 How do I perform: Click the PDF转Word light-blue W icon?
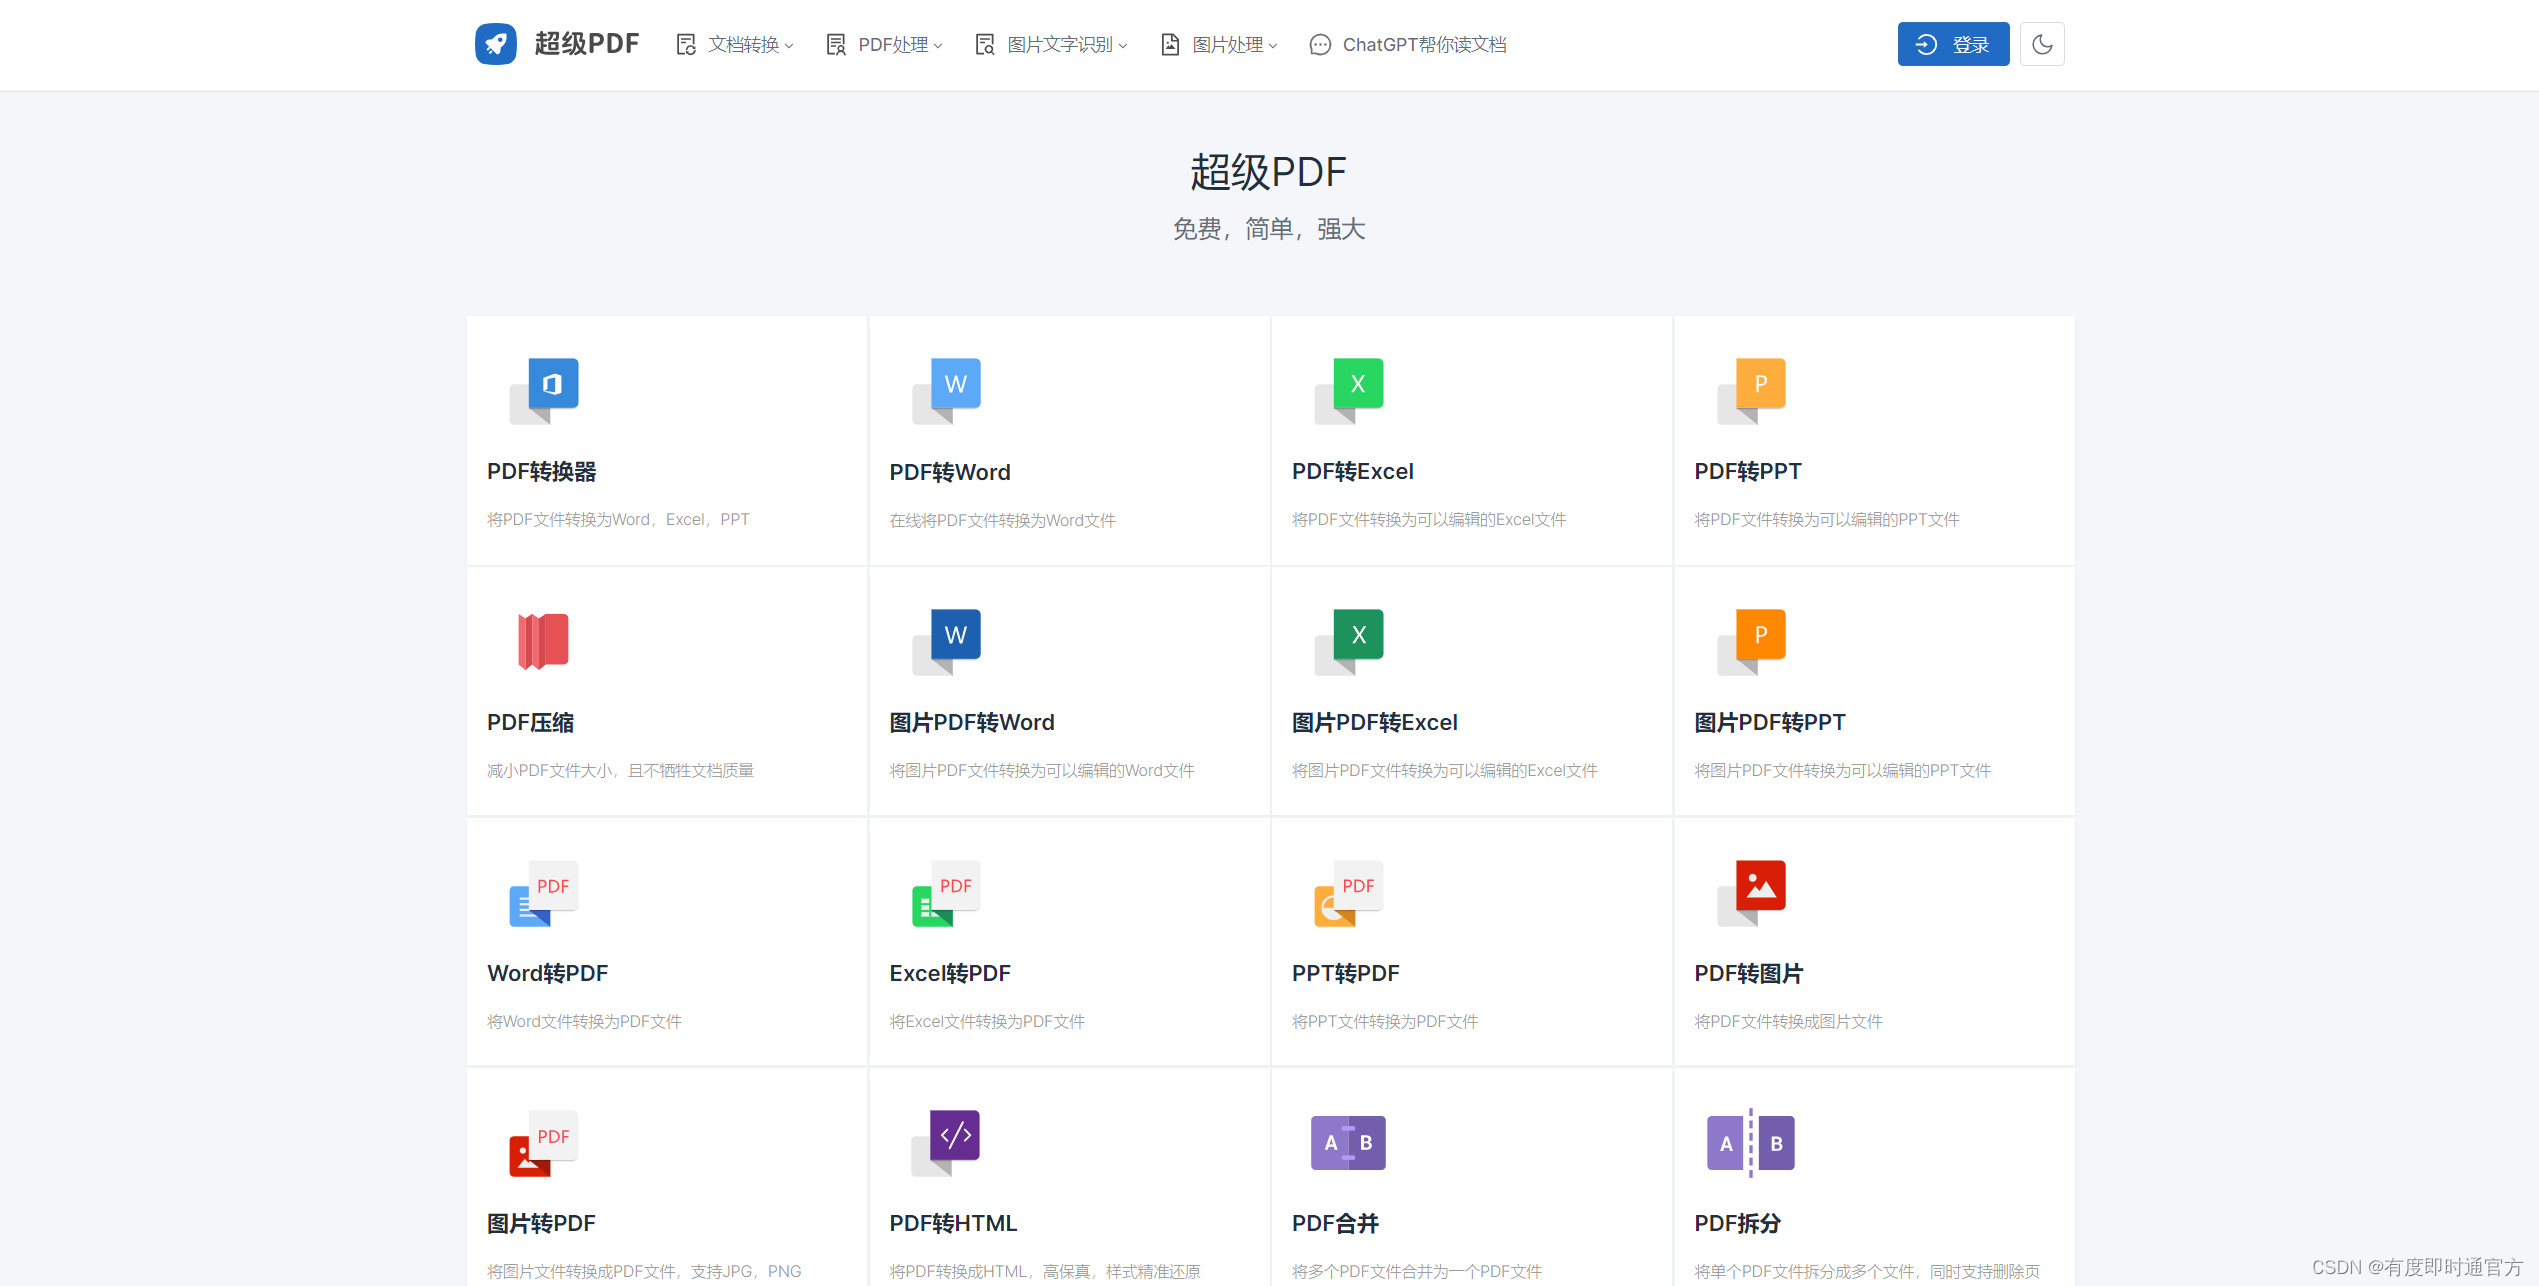946,390
